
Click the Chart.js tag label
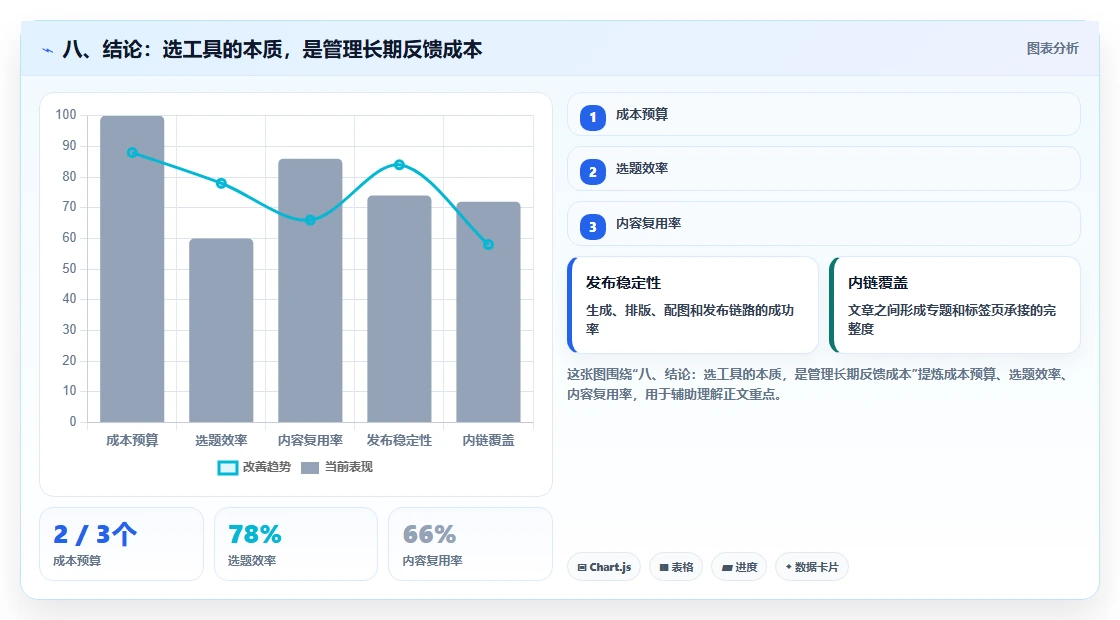(x=610, y=567)
